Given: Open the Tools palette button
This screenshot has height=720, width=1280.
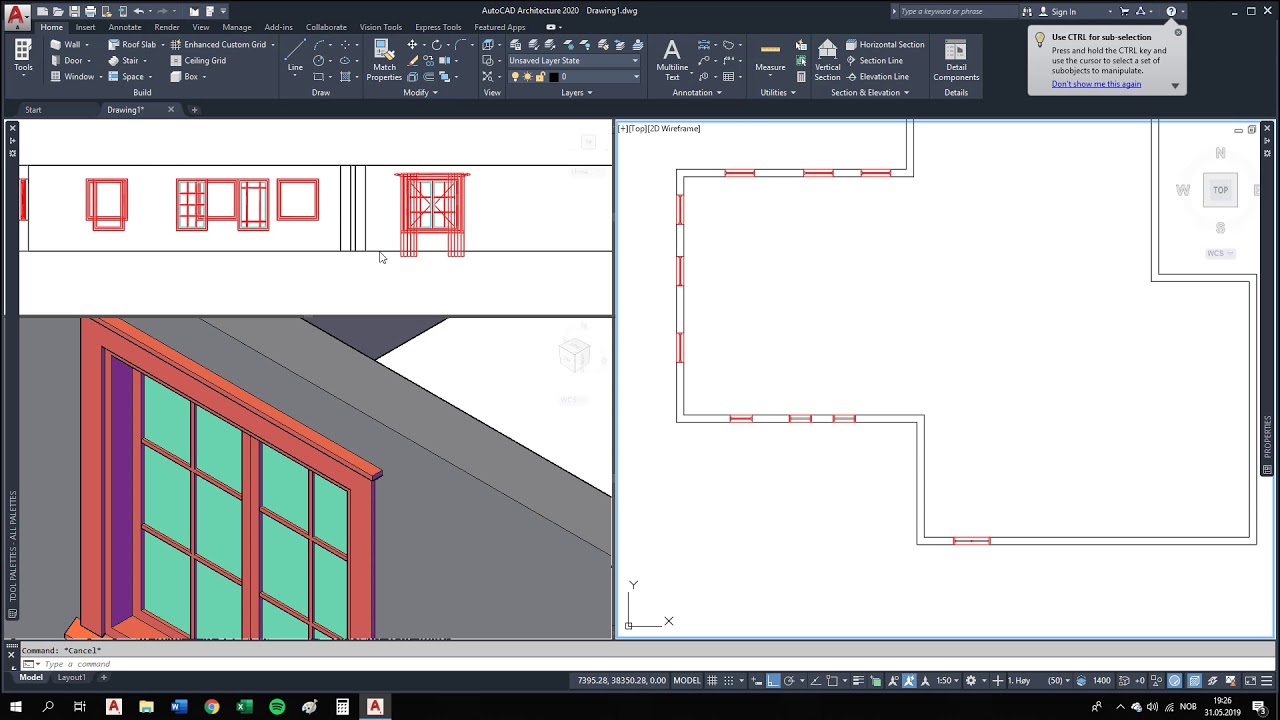Looking at the screenshot, I should click(23, 56).
